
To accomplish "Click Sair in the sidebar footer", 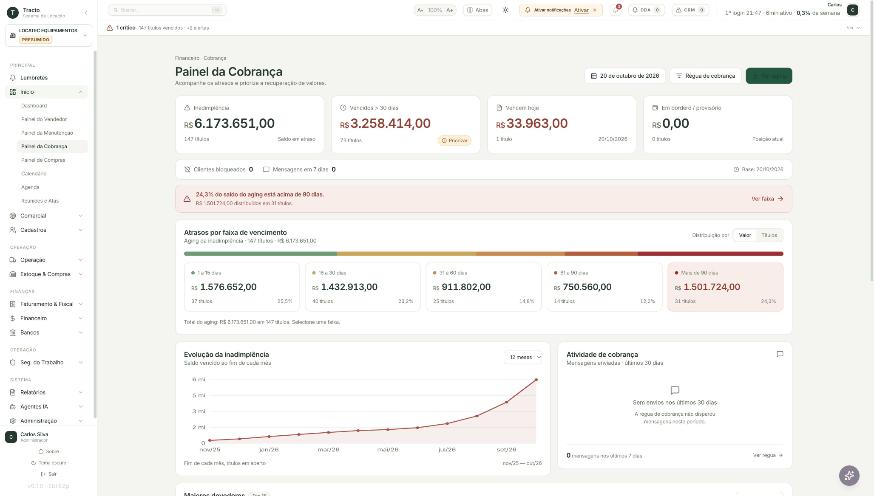I will click(x=49, y=474).
